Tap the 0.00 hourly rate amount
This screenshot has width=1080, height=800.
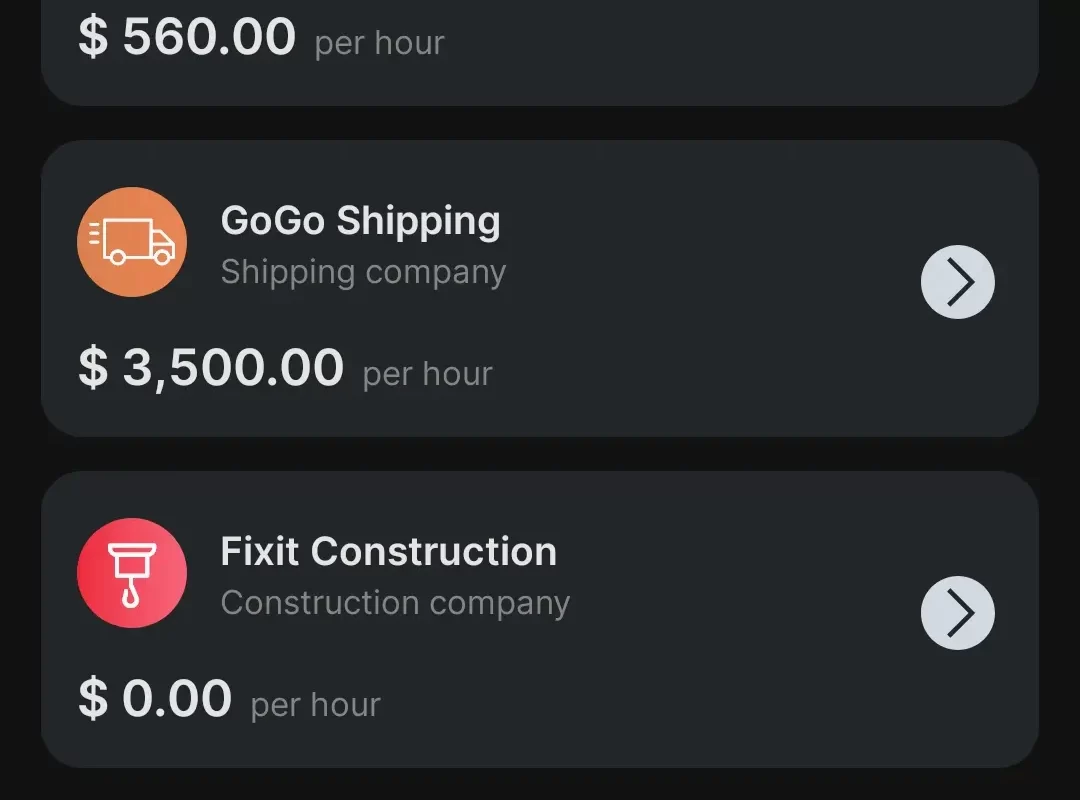tap(176, 699)
